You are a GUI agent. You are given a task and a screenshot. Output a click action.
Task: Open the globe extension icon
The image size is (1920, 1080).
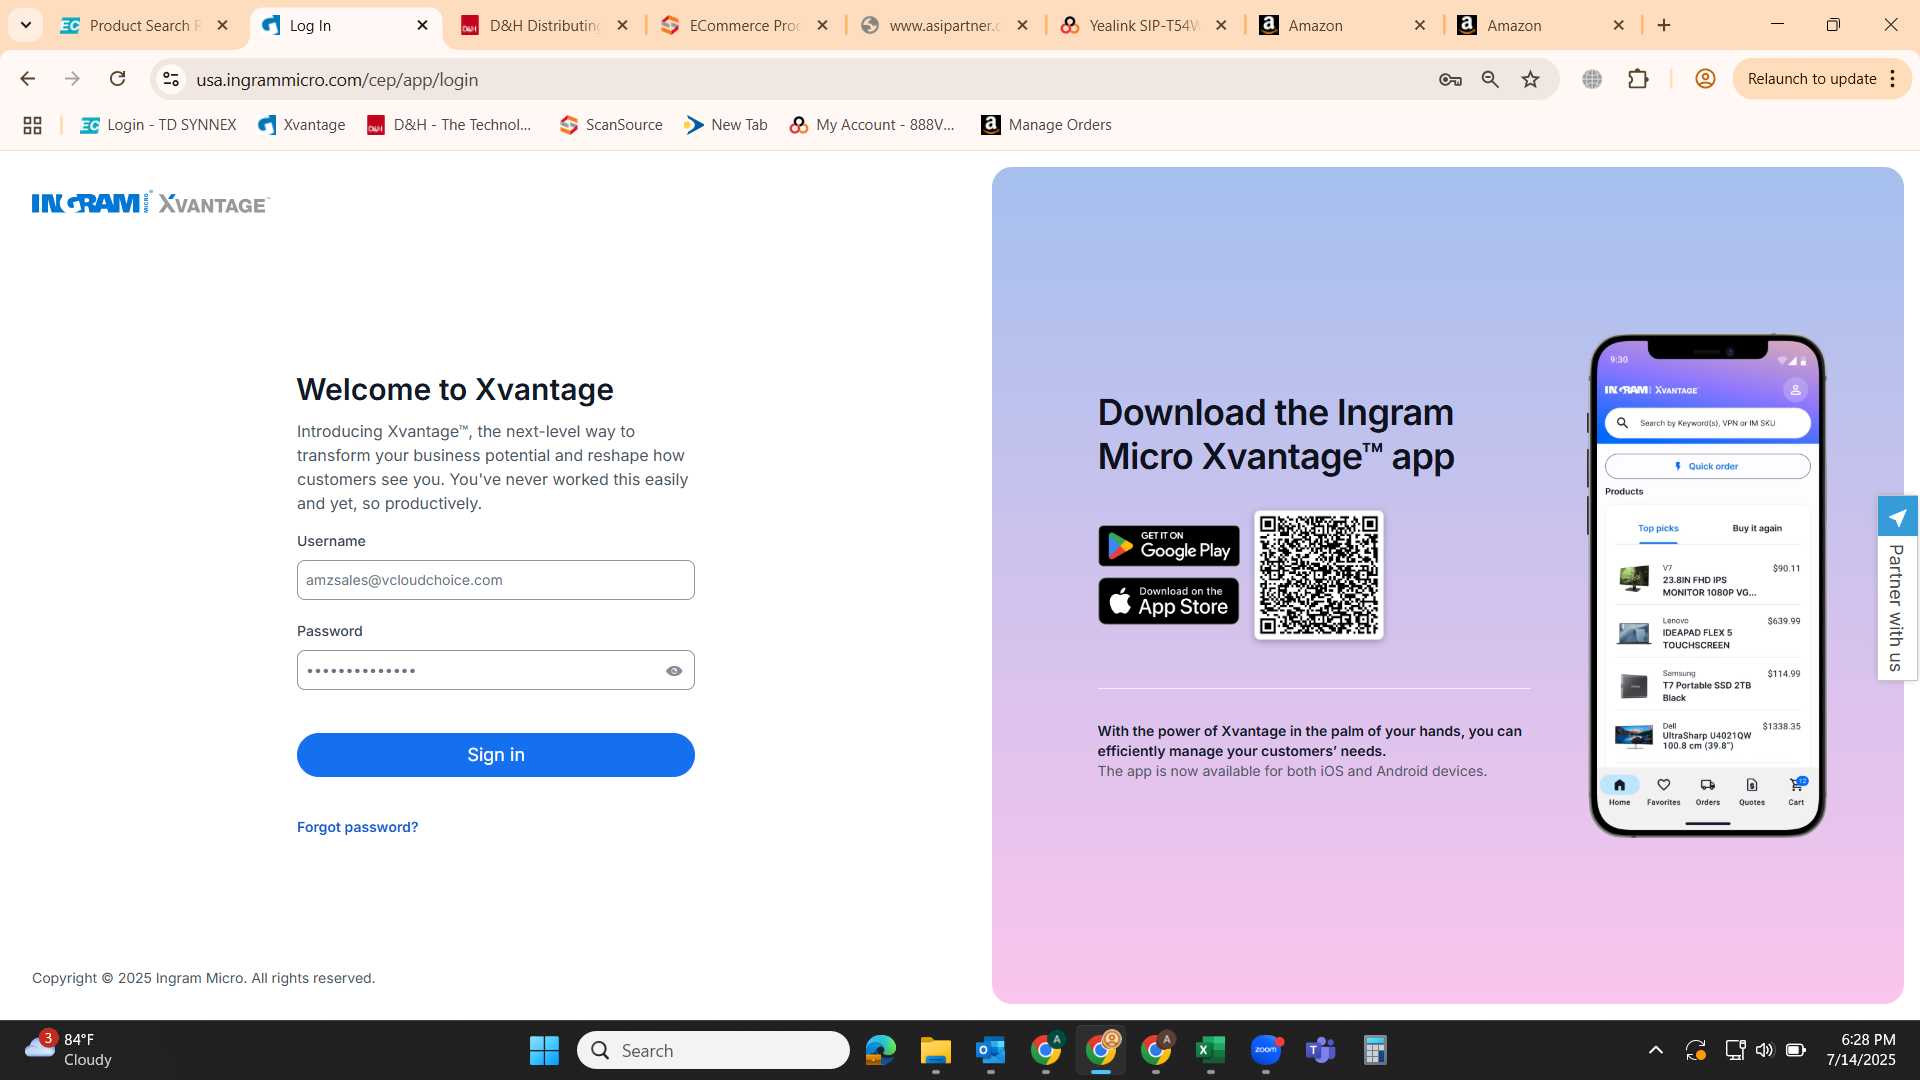coord(1592,79)
